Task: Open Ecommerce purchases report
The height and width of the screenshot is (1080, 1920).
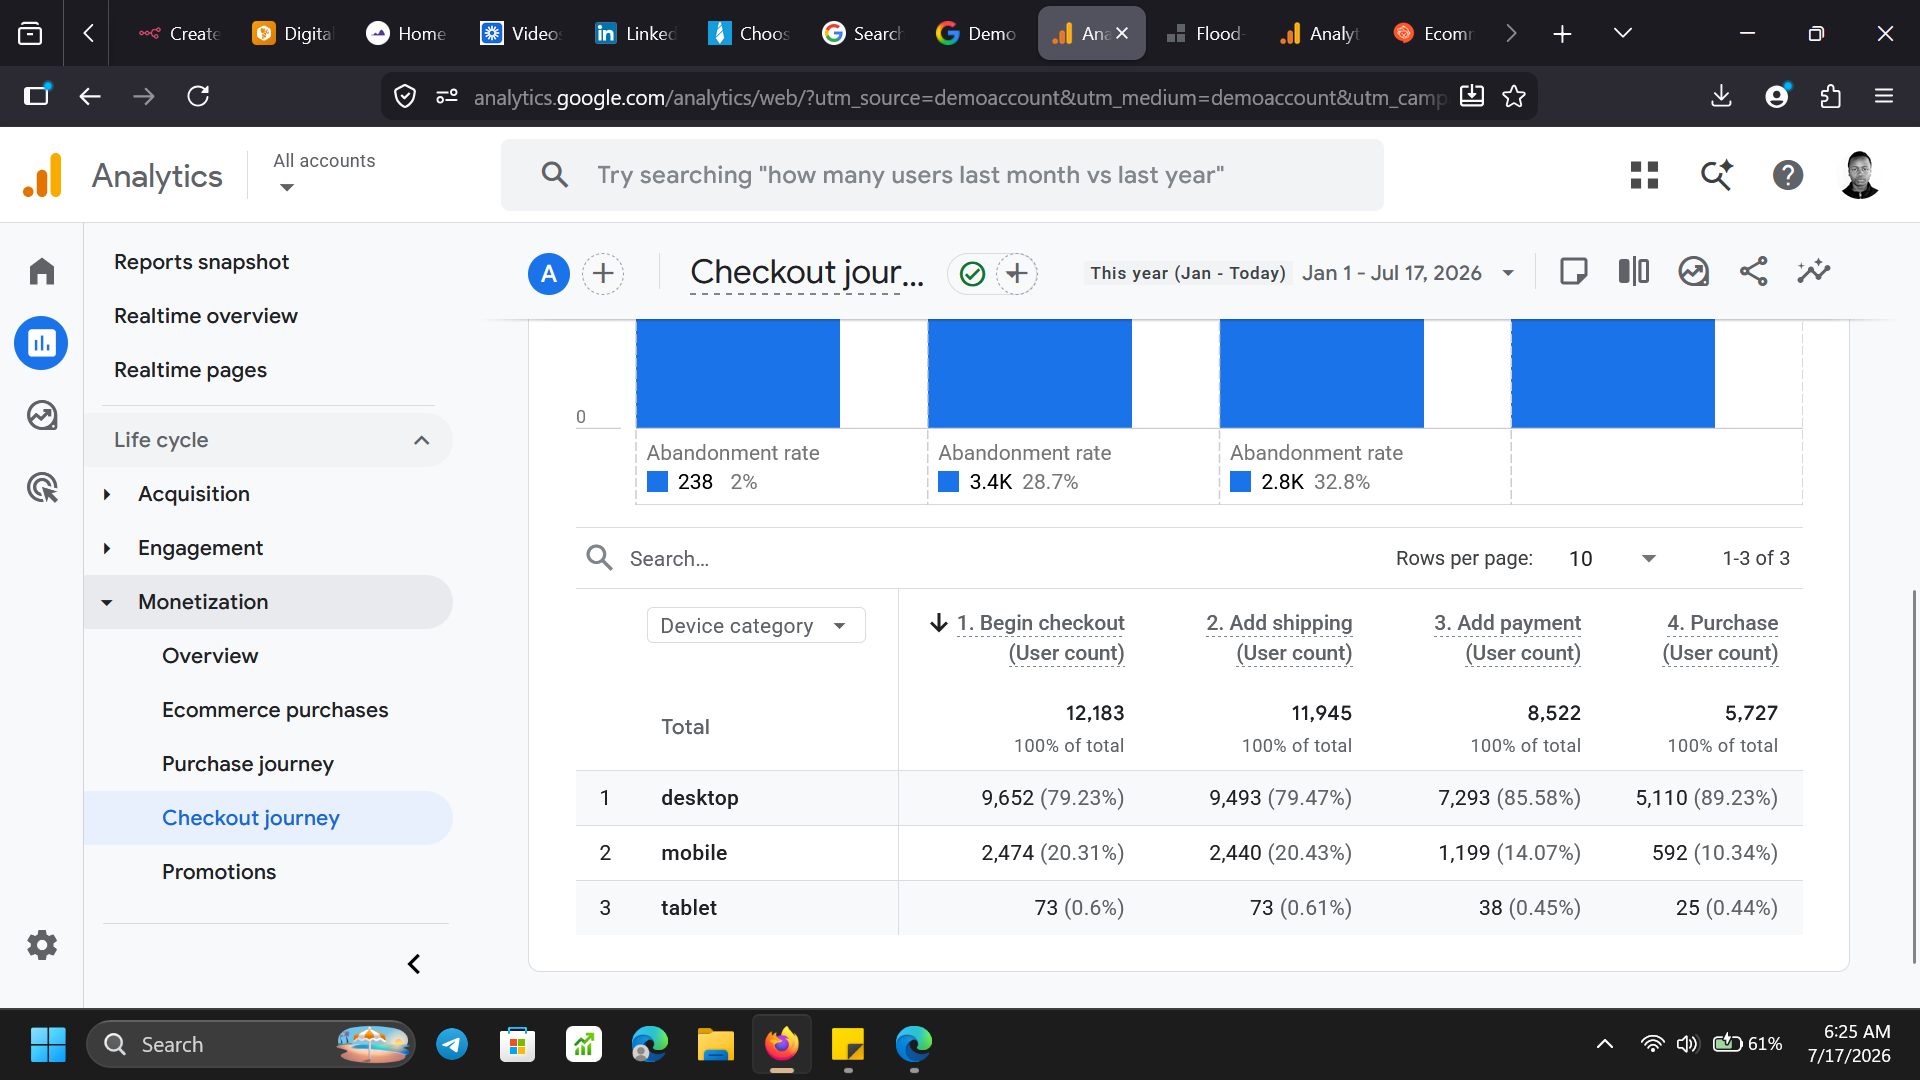Action: point(275,710)
